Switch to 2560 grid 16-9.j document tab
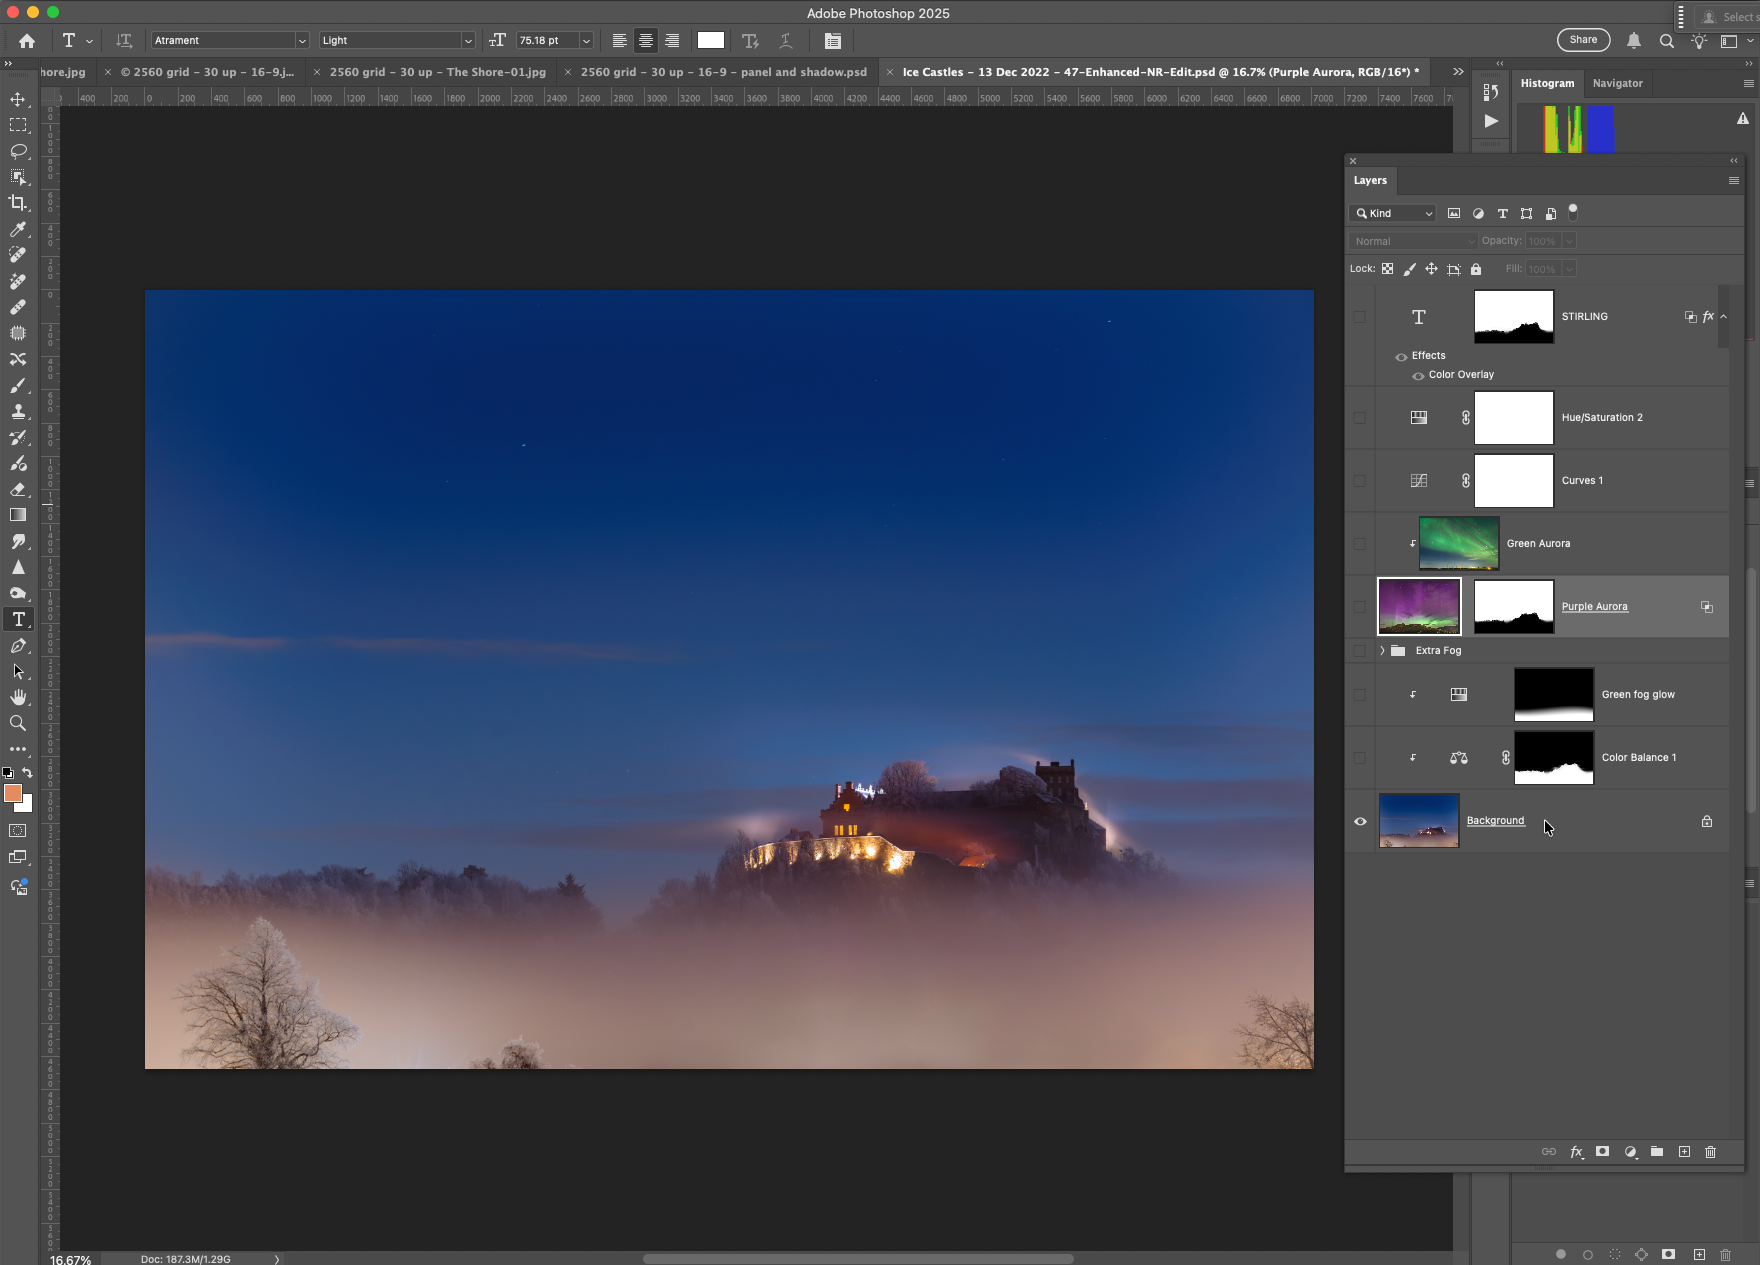The height and width of the screenshot is (1265, 1760). coord(206,72)
